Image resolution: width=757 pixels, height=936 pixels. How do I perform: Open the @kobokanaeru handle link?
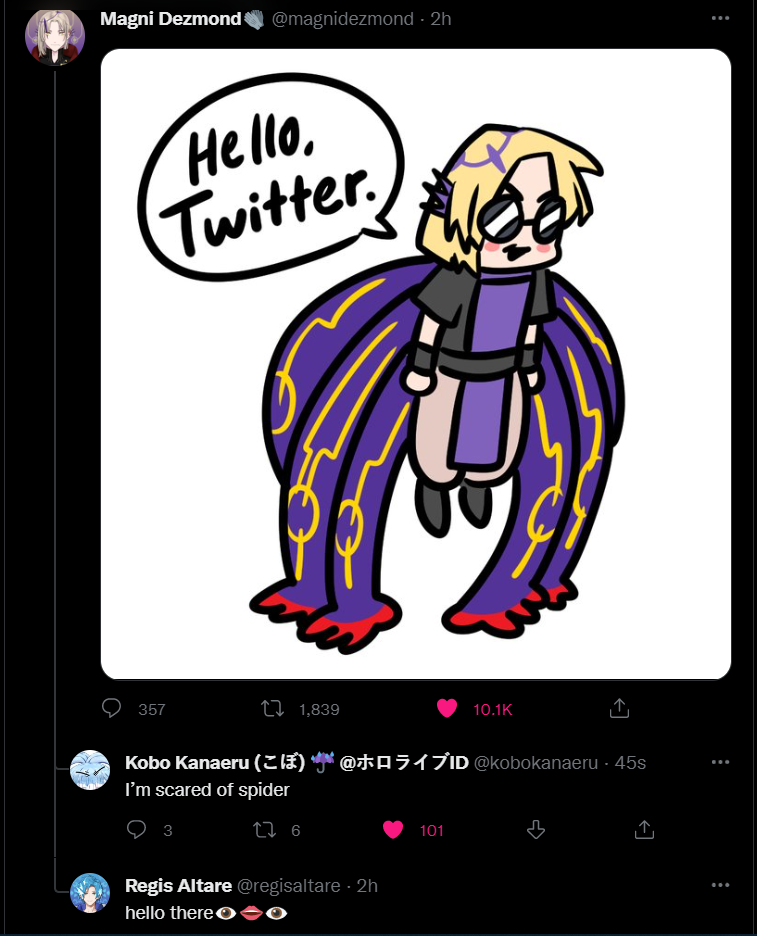click(536, 763)
